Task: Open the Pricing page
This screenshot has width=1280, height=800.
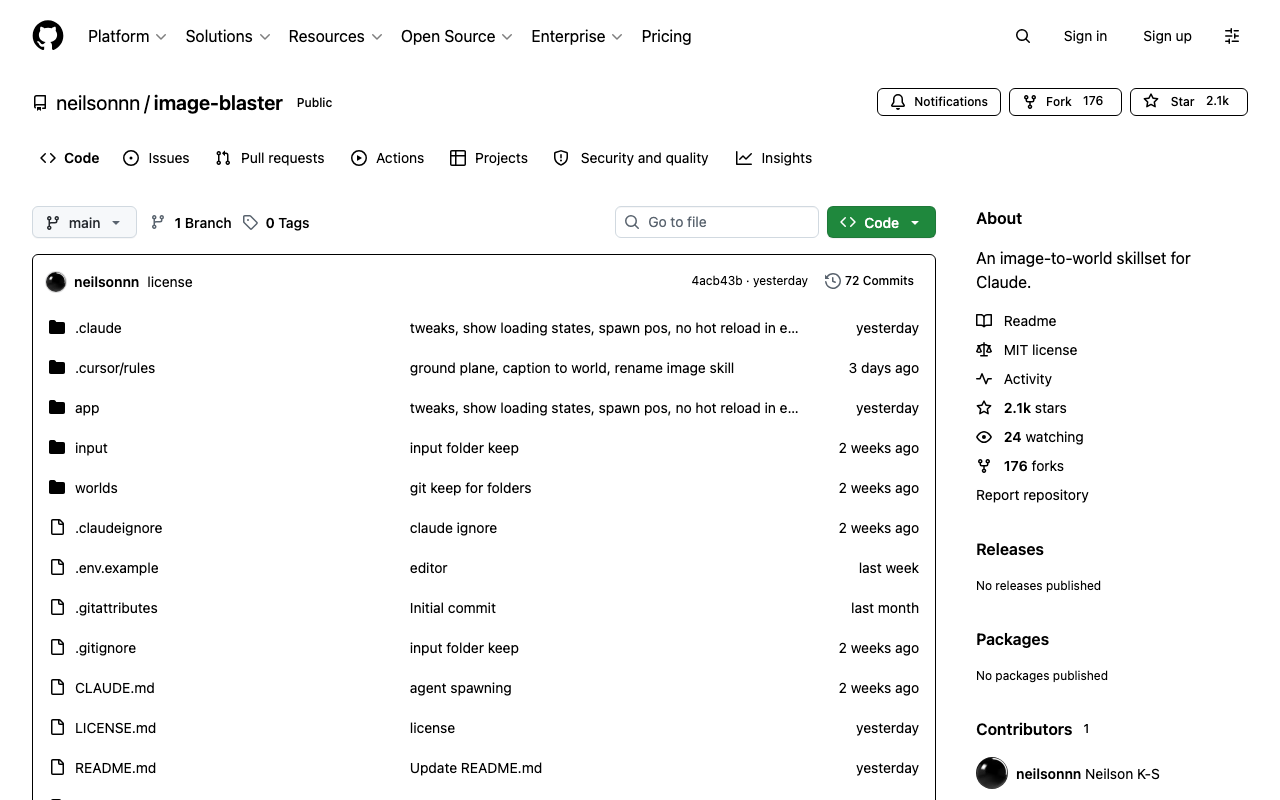Action: pyautogui.click(x=666, y=36)
